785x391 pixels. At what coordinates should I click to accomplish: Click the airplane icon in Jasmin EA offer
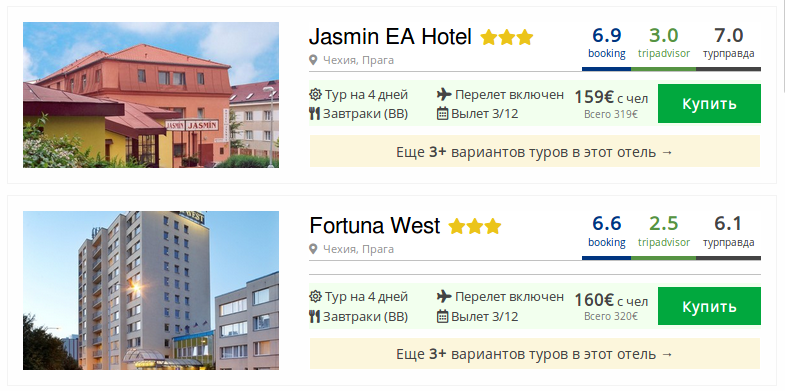pyautogui.click(x=444, y=94)
